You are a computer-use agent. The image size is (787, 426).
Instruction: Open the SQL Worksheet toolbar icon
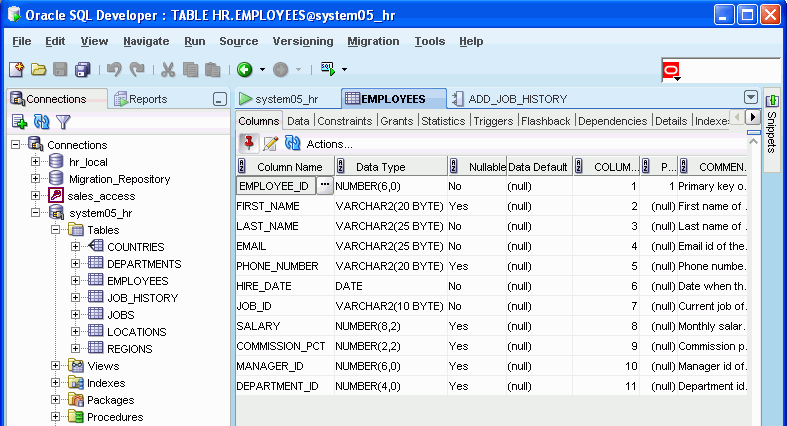click(x=327, y=70)
